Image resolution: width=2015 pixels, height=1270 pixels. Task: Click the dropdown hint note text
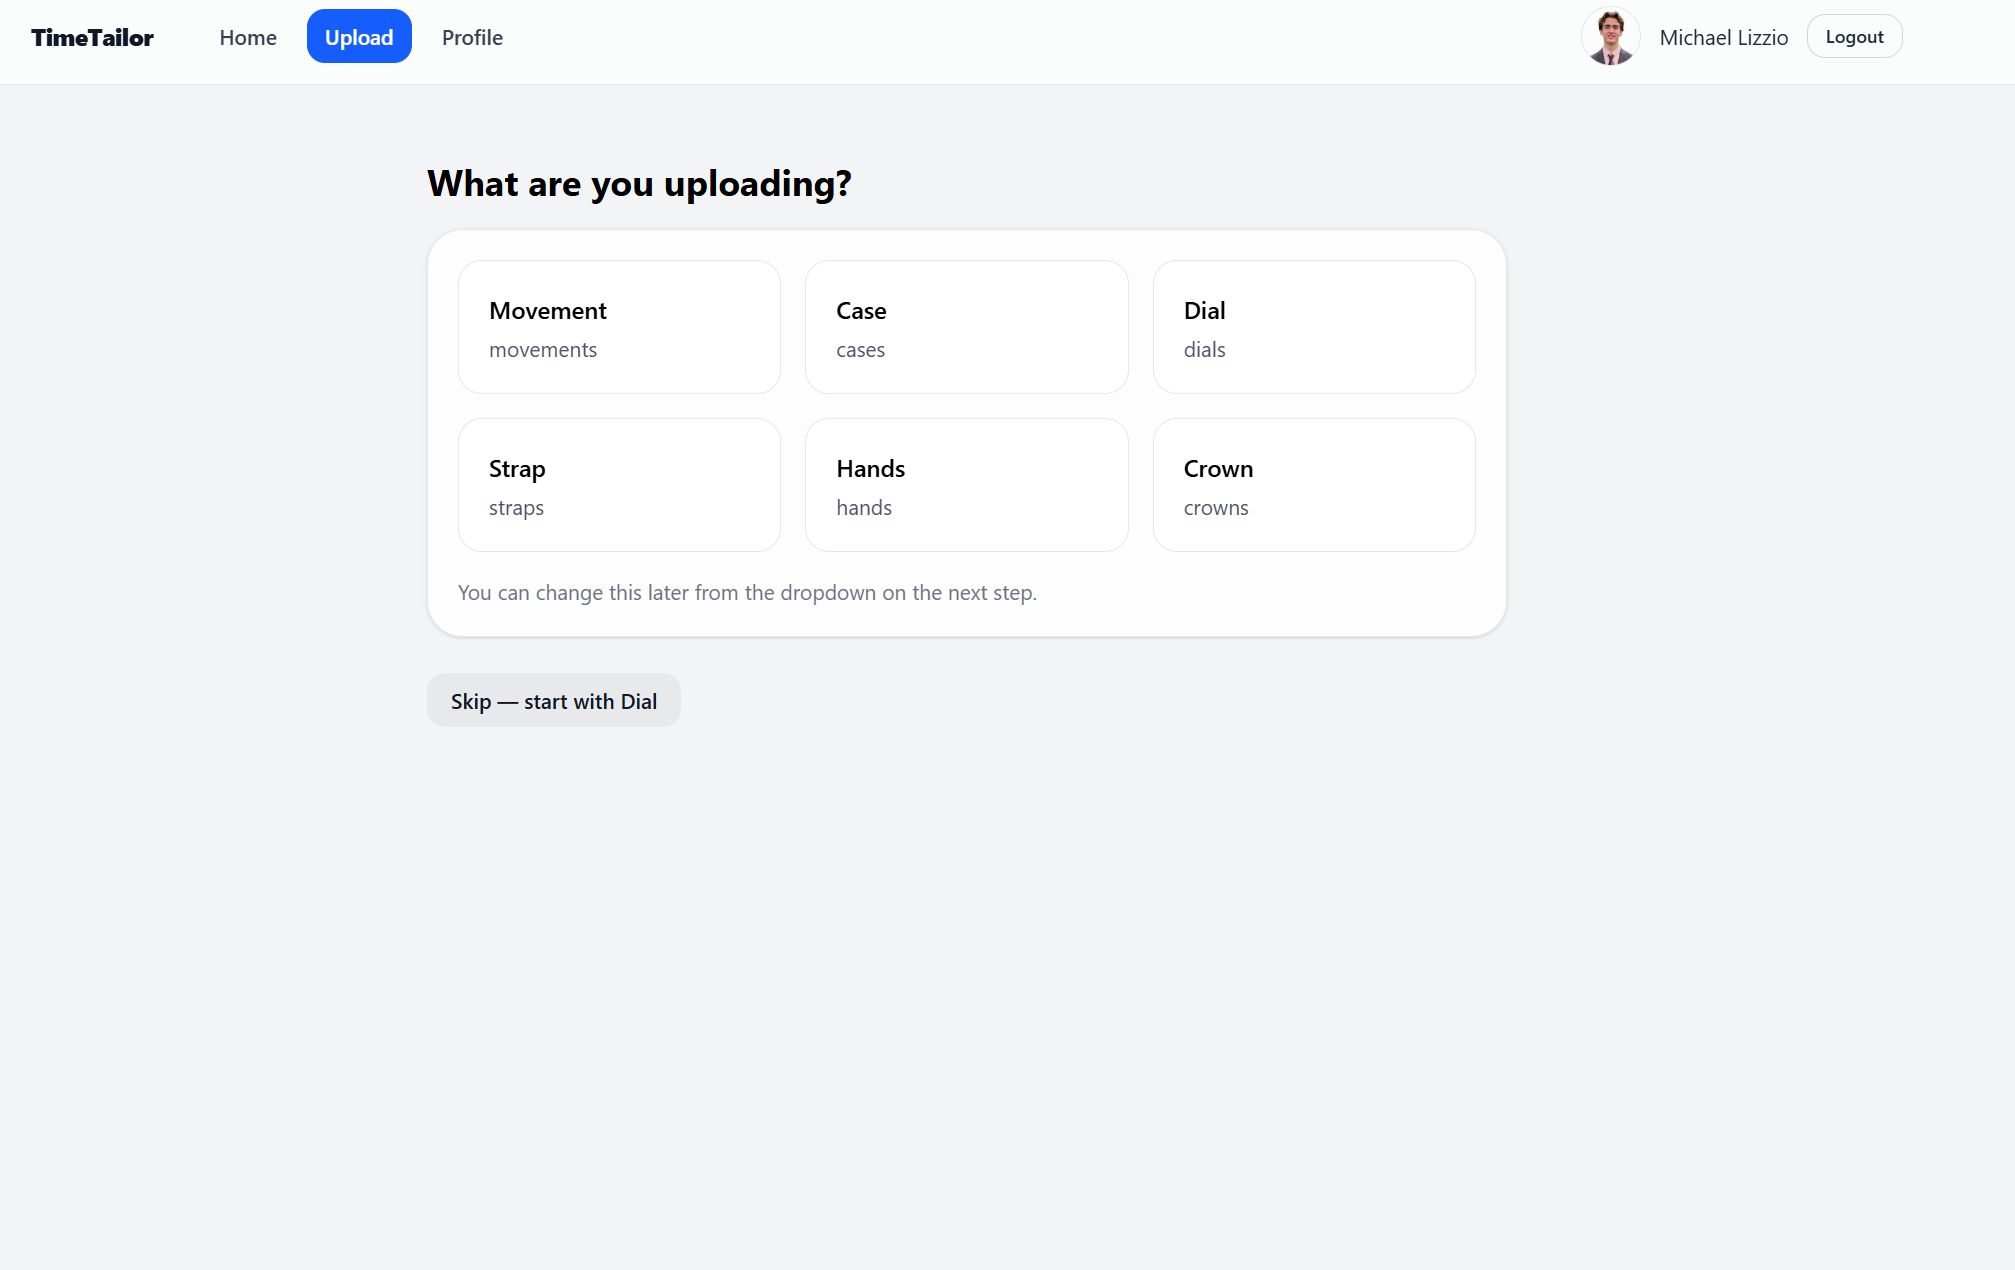click(747, 593)
